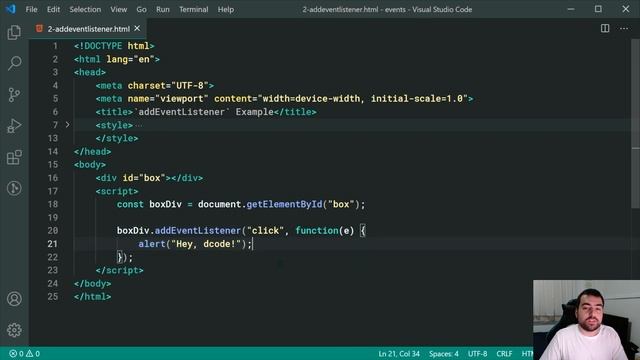The height and width of the screenshot is (360, 640).
Task: Click the opening body tag on line 15
Action: point(90,164)
